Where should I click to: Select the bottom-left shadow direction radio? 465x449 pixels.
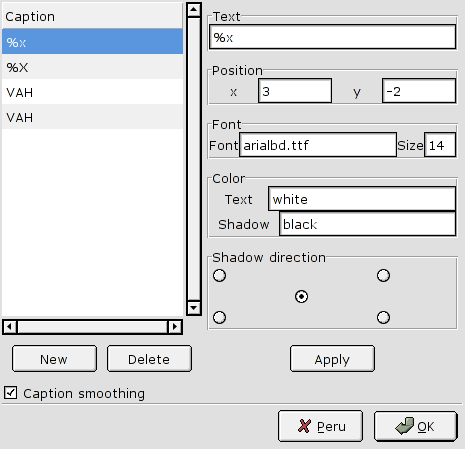pos(219,317)
